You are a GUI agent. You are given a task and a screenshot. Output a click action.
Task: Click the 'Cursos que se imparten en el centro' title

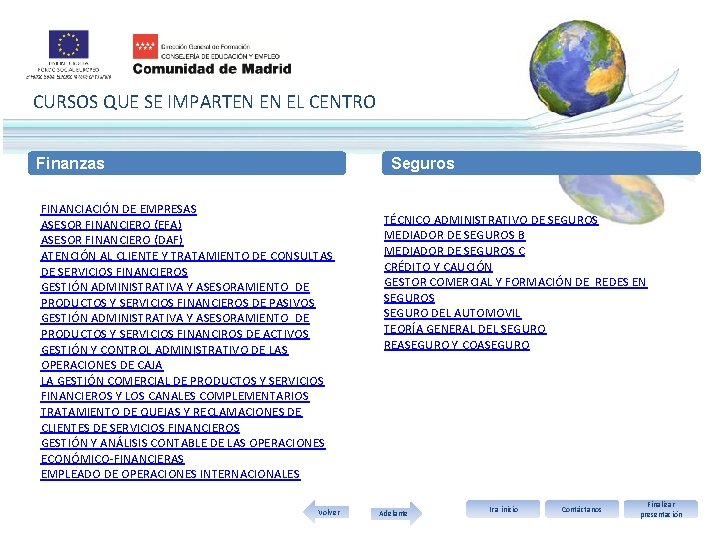click(x=204, y=102)
